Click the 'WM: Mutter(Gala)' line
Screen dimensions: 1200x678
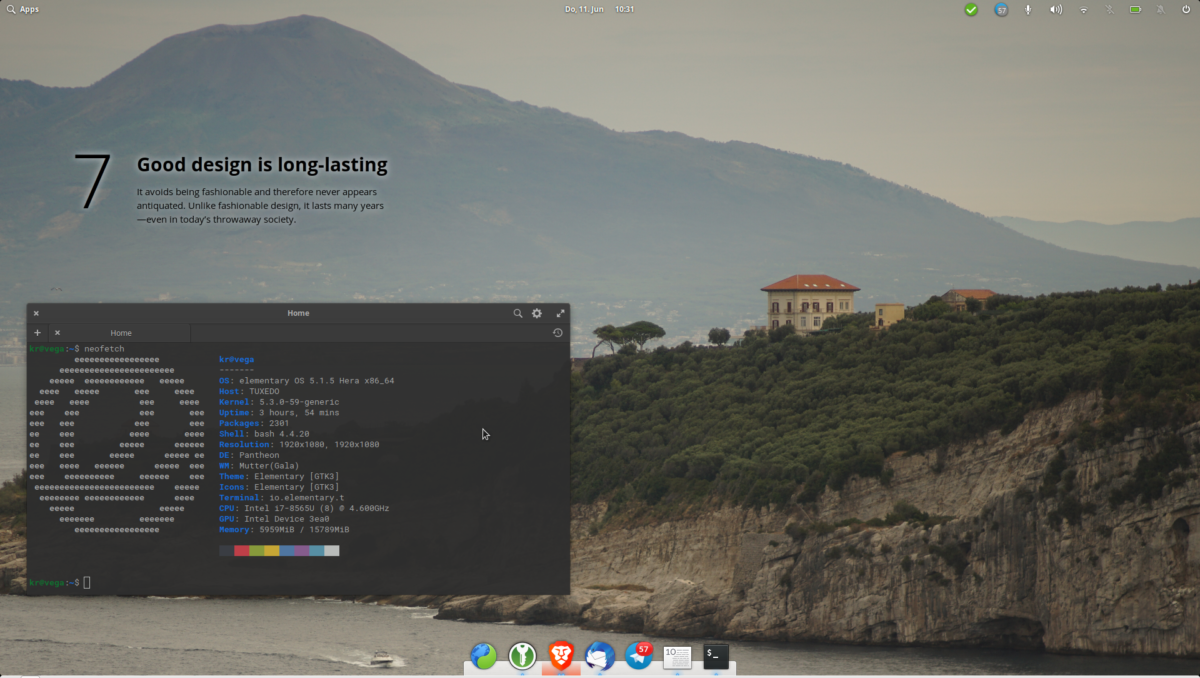(x=259, y=465)
